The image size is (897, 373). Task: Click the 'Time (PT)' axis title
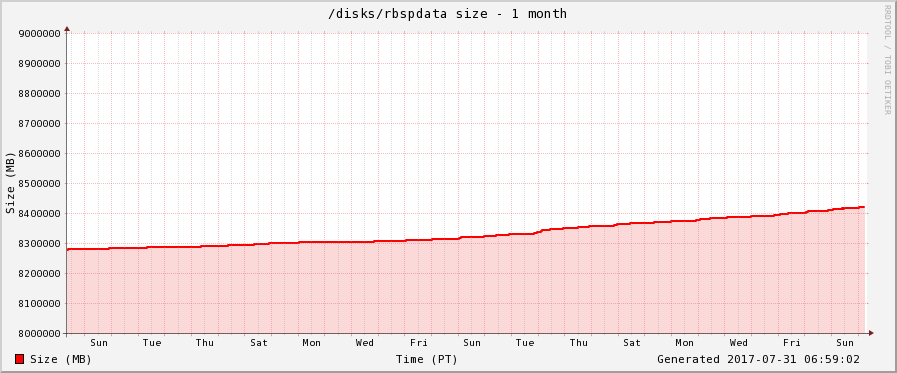click(x=426, y=359)
